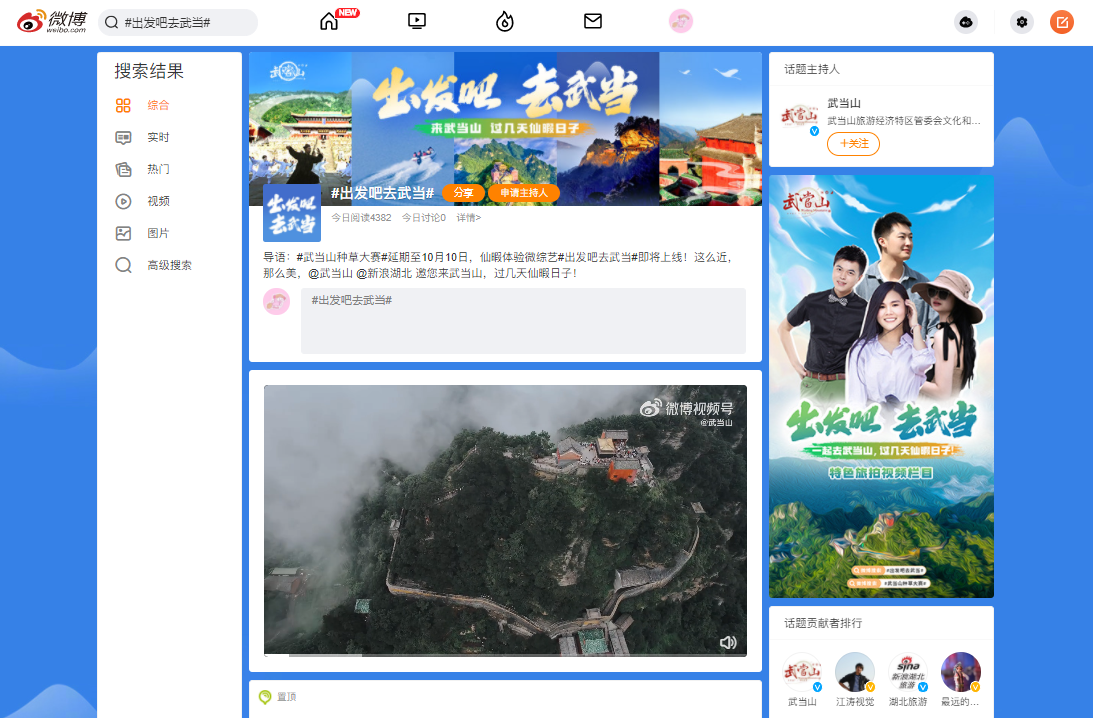The image size is (1093, 718).
Task: Click the search magnifier icon
Action: point(112,22)
